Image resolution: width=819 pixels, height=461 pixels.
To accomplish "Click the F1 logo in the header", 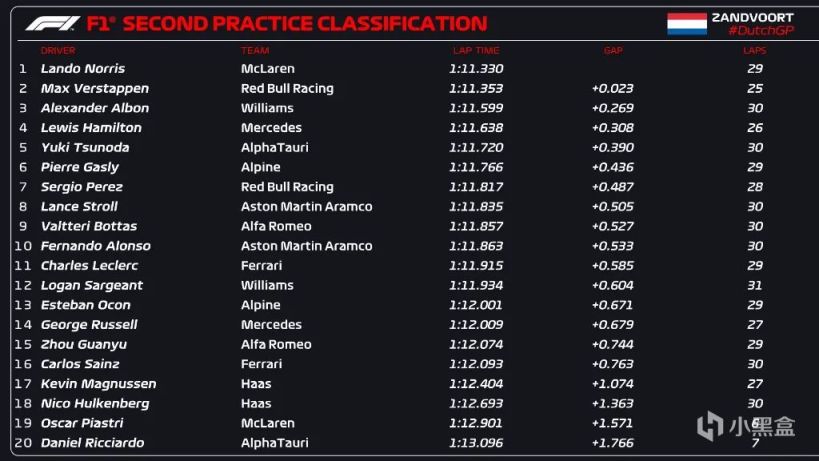I will coord(52,23).
